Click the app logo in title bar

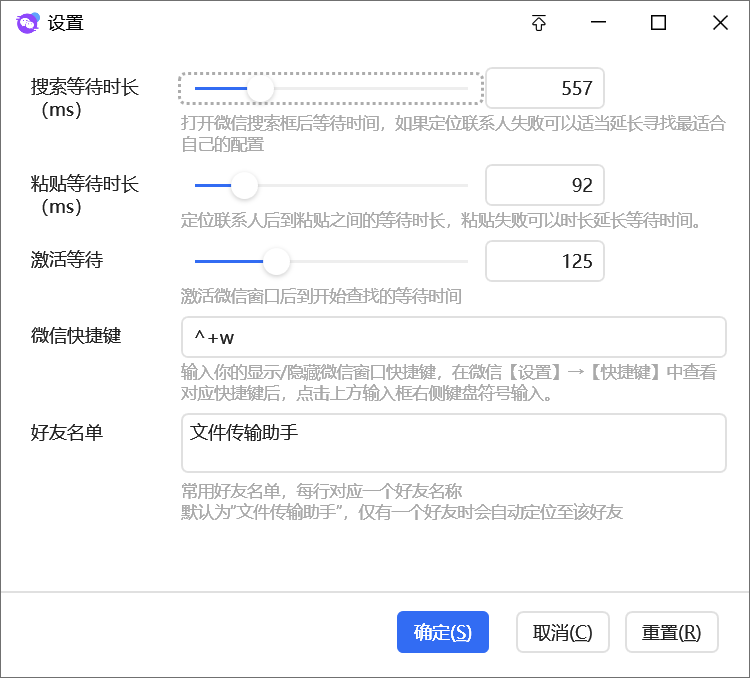28,23
